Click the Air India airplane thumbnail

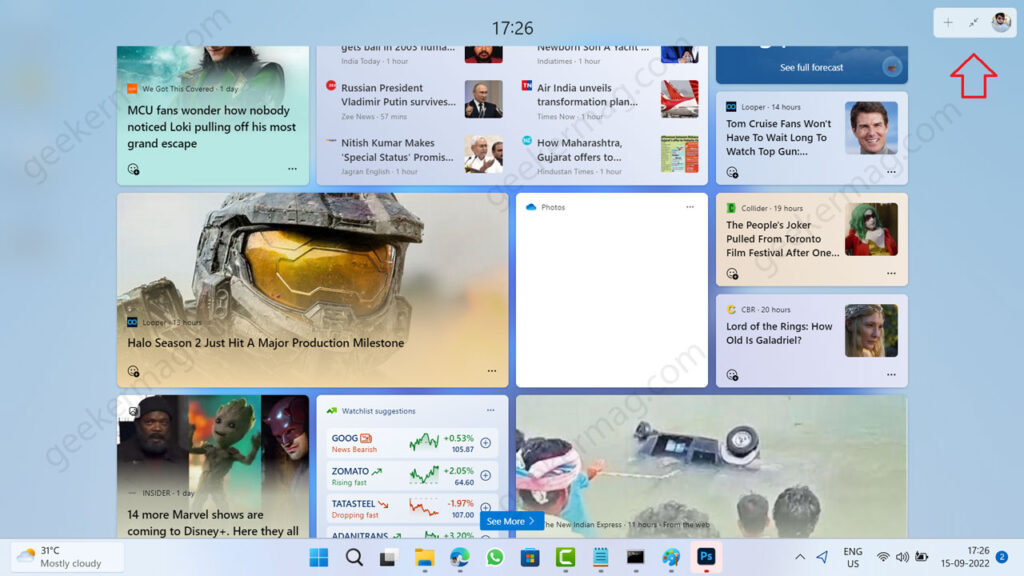pos(679,99)
